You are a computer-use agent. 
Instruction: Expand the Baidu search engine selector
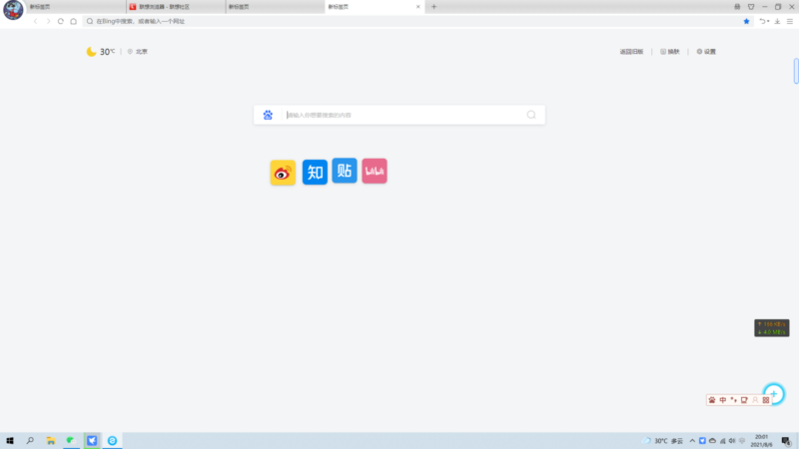(x=268, y=115)
